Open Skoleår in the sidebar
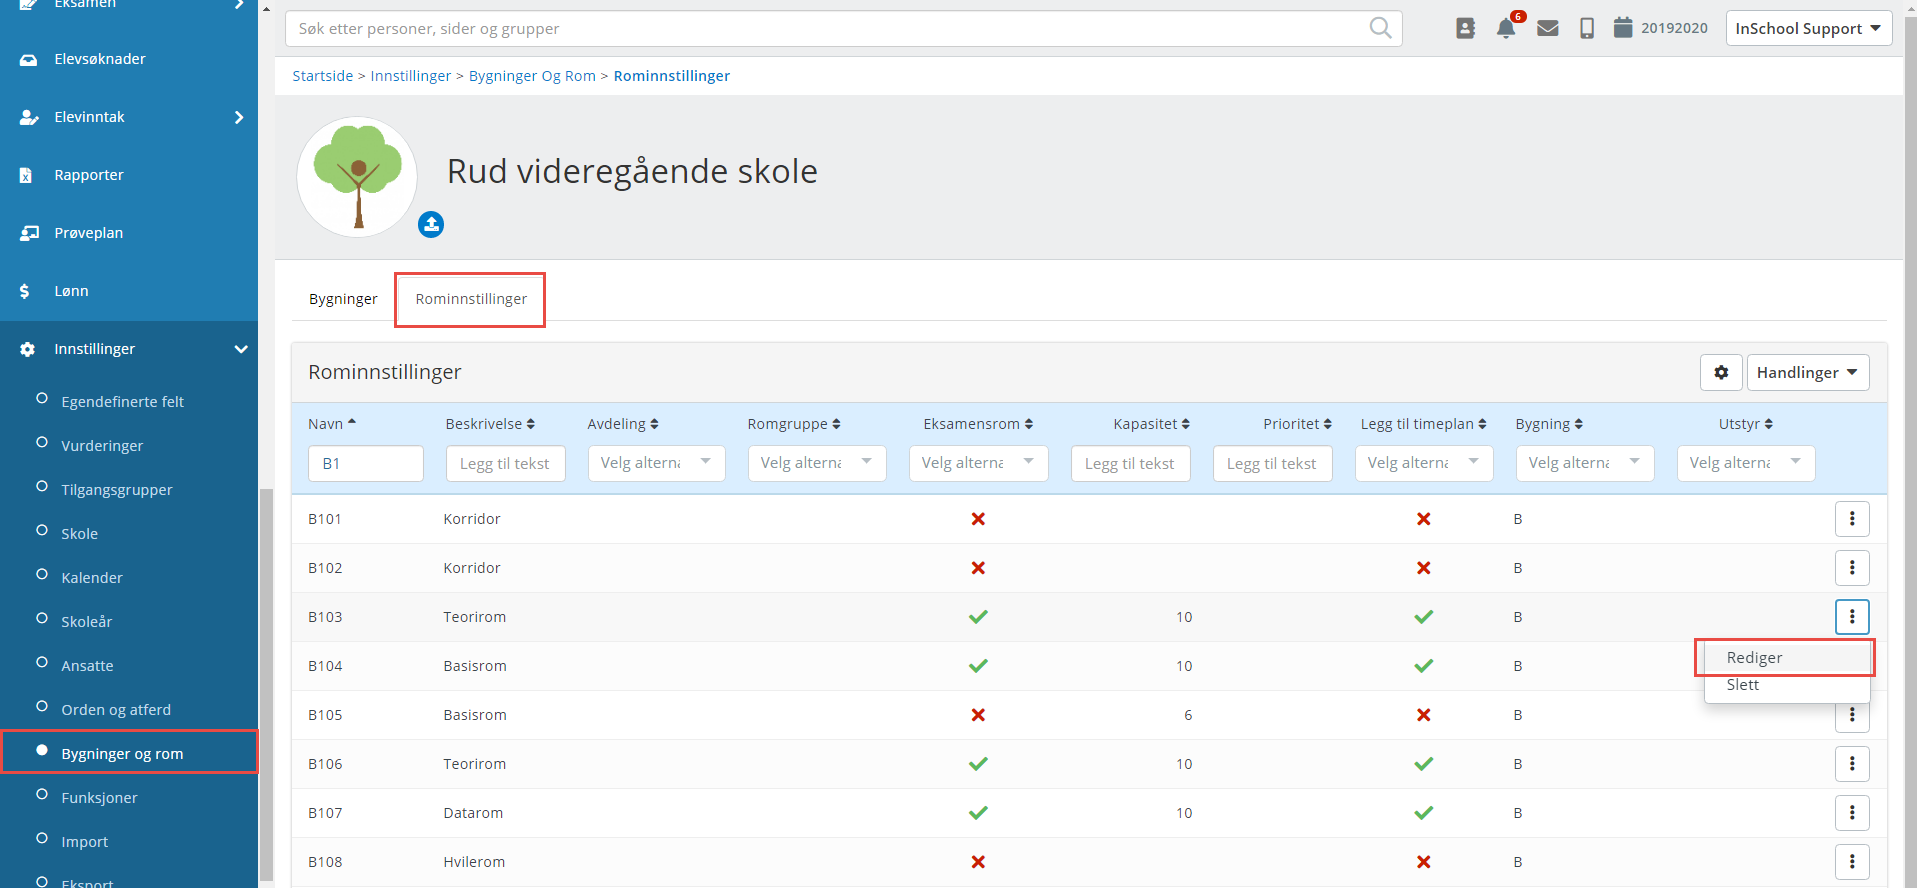1917x888 pixels. point(87,622)
